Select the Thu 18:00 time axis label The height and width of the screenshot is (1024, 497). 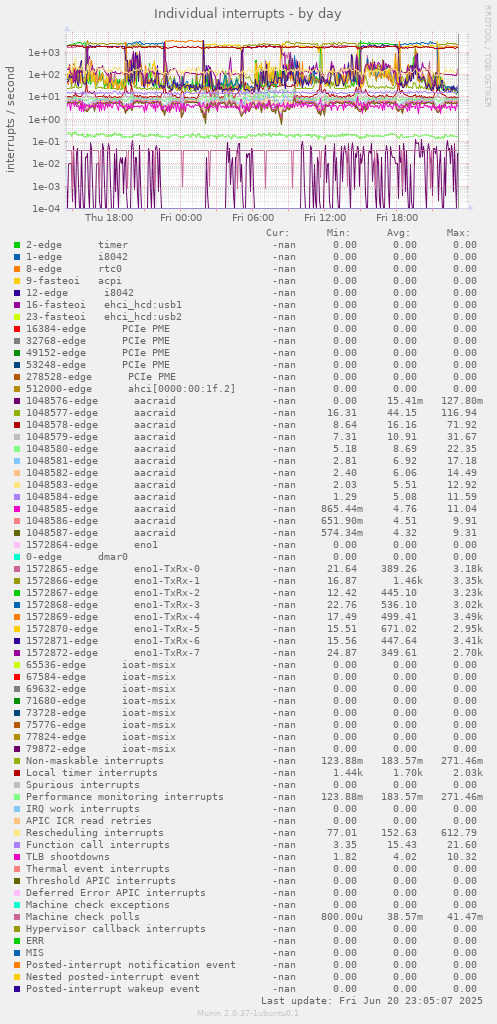point(109,218)
